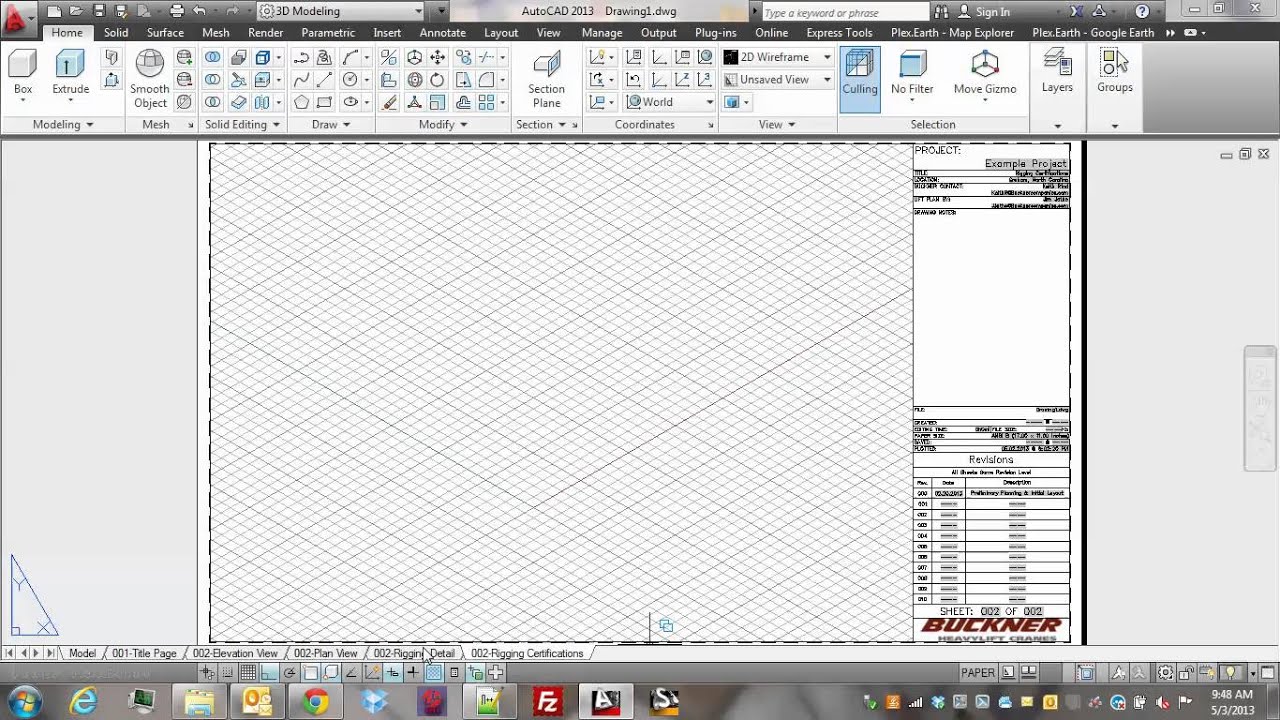Open the 2D Wireframe visual style dropdown
The width and height of the screenshot is (1280, 720).
click(x=777, y=57)
